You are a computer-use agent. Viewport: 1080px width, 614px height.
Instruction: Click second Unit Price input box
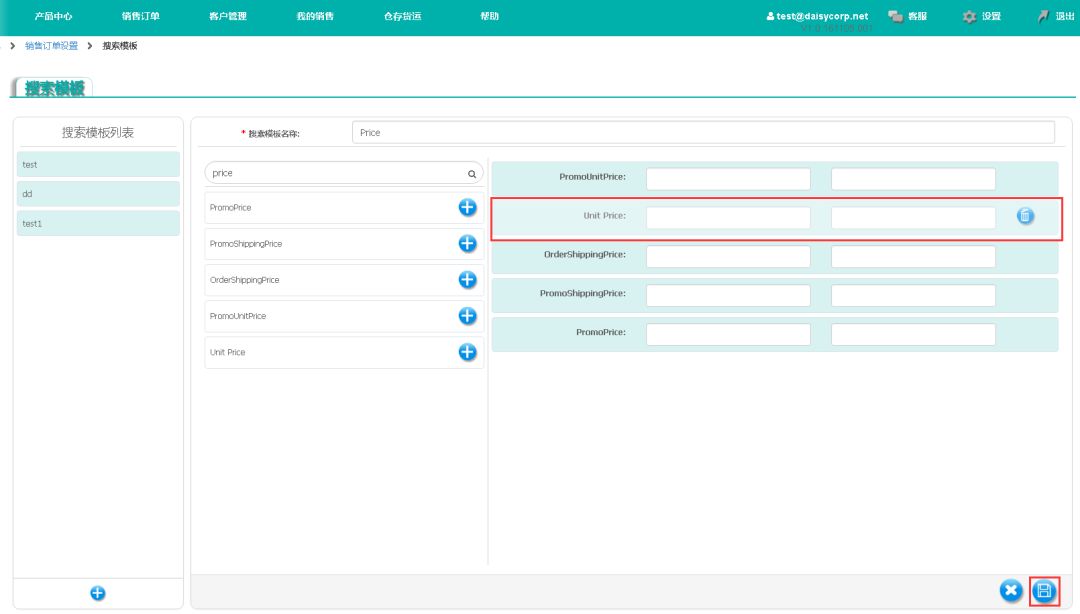(x=913, y=218)
